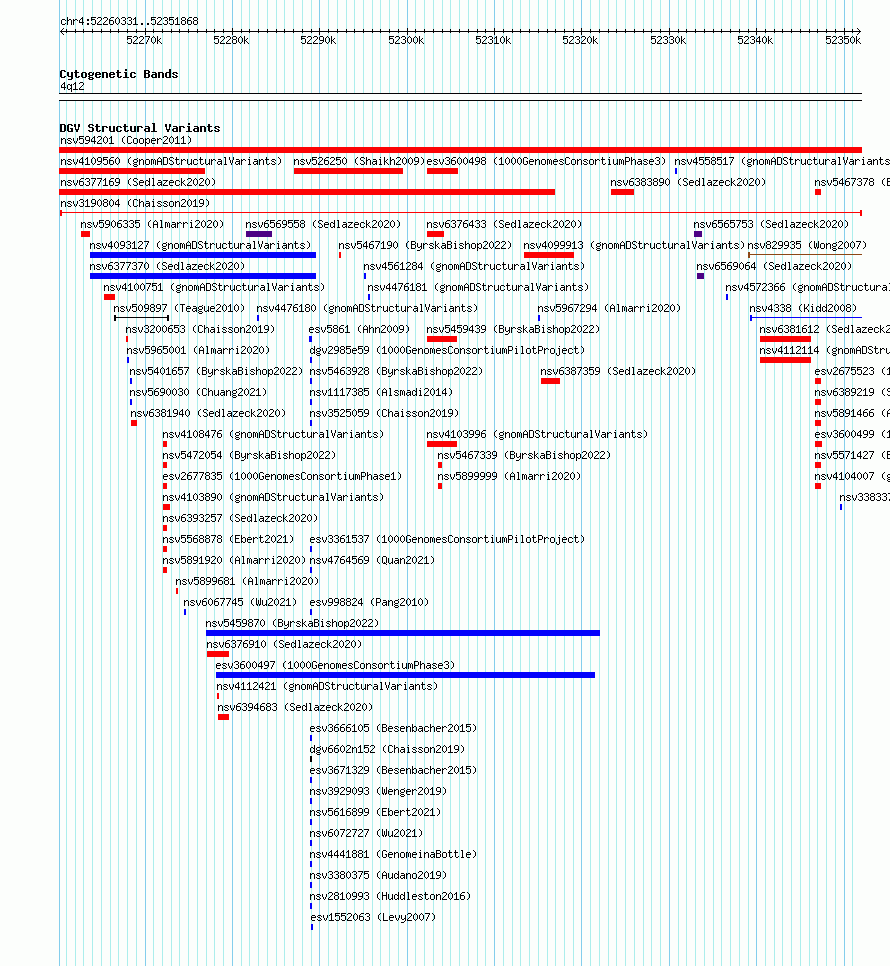Open nsv509897 (Teague2010) variant
The height and width of the screenshot is (966, 890).
[179, 308]
